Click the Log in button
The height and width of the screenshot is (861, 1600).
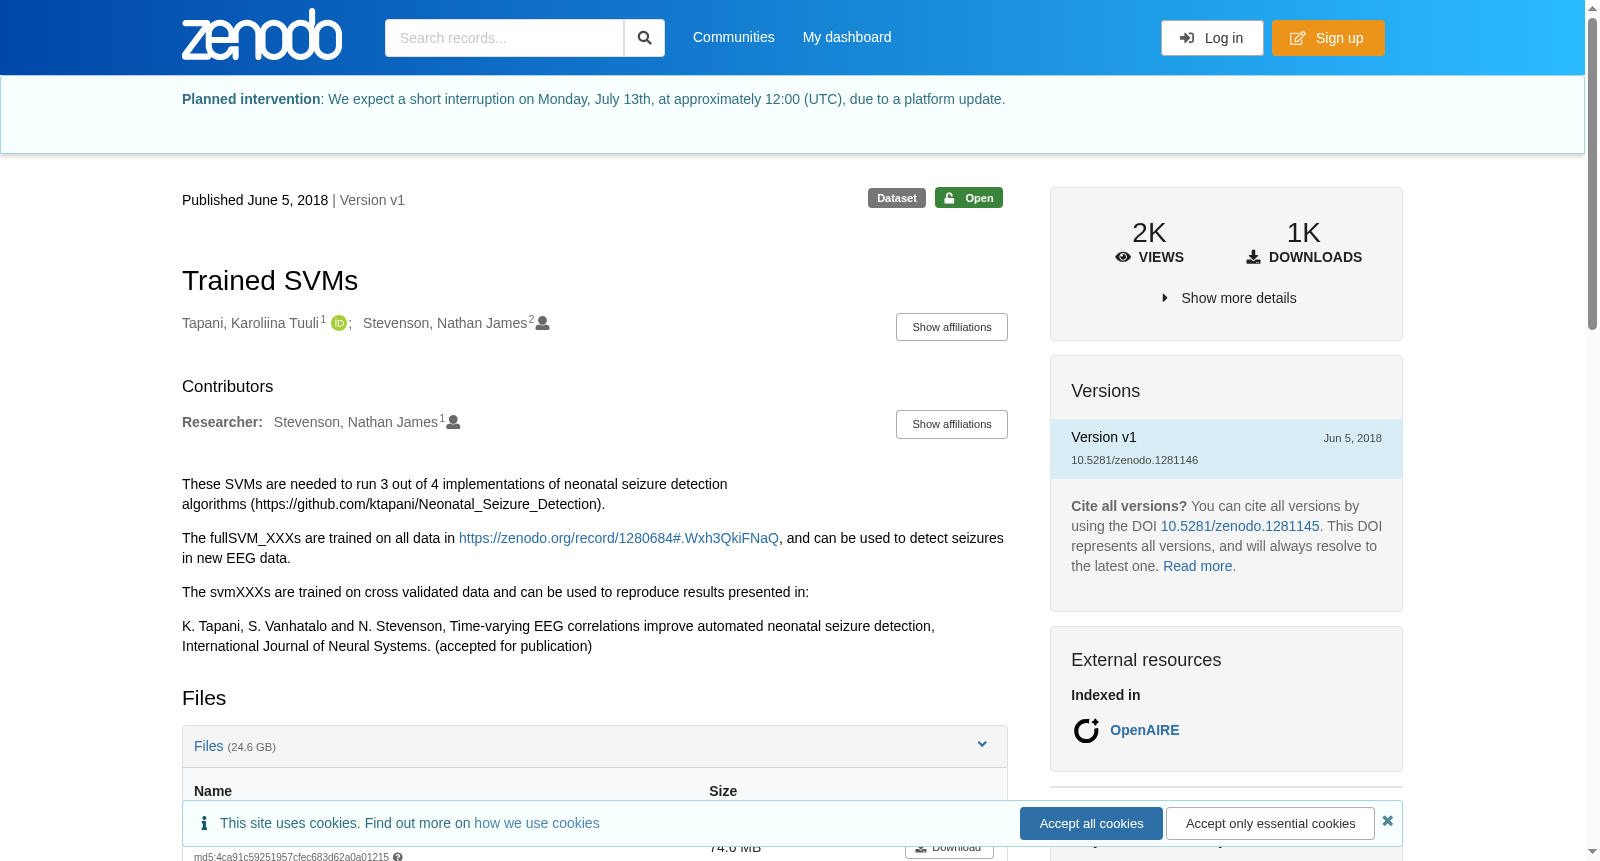[1212, 38]
